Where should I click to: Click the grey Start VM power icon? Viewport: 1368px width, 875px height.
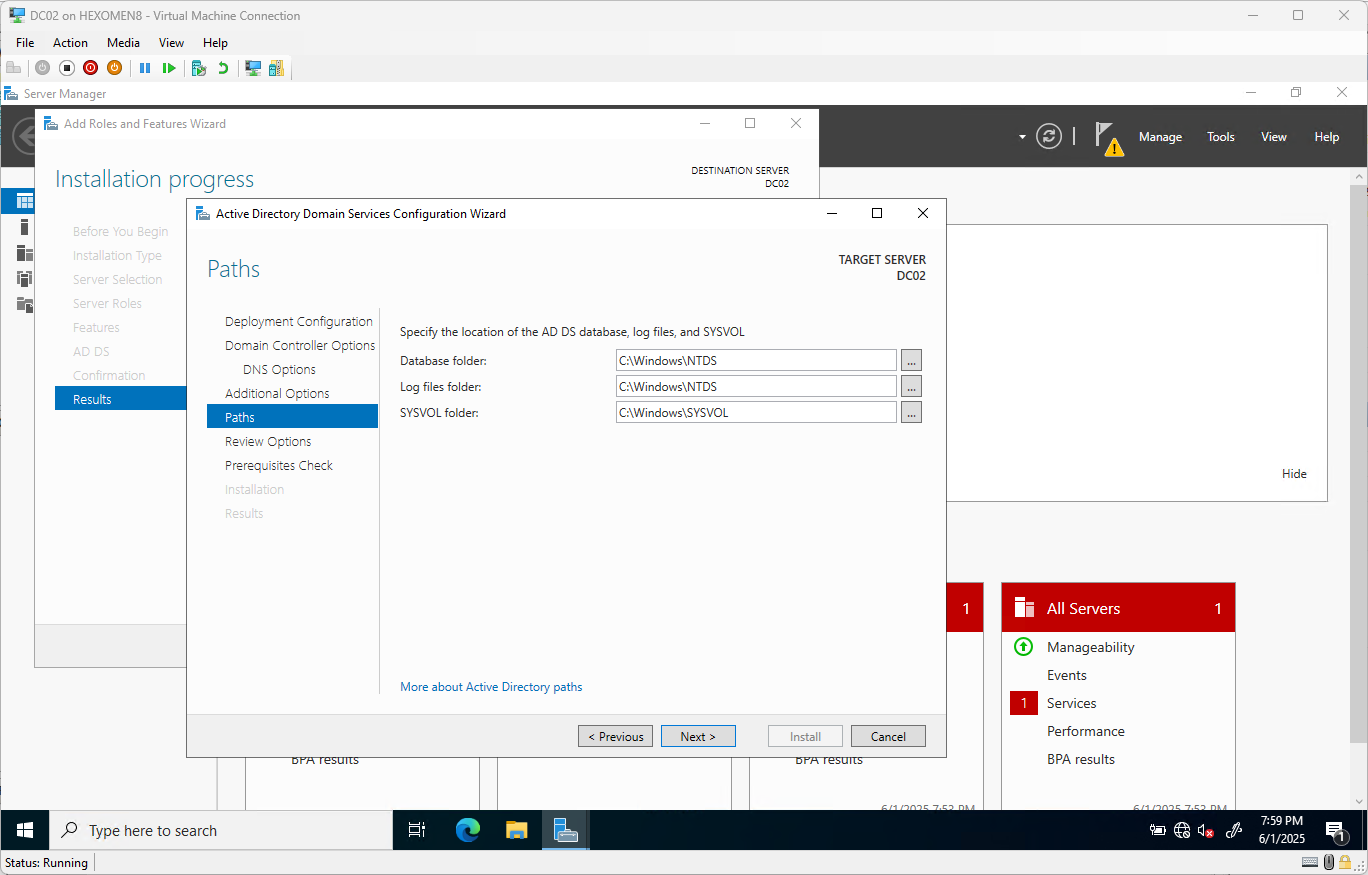click(42, 68)
